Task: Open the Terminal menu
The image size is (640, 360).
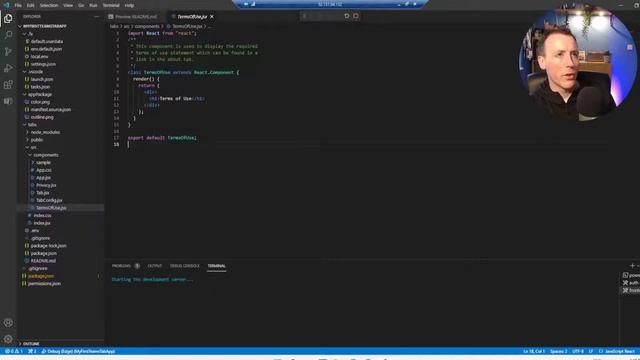Action: (x=111, y=6)
